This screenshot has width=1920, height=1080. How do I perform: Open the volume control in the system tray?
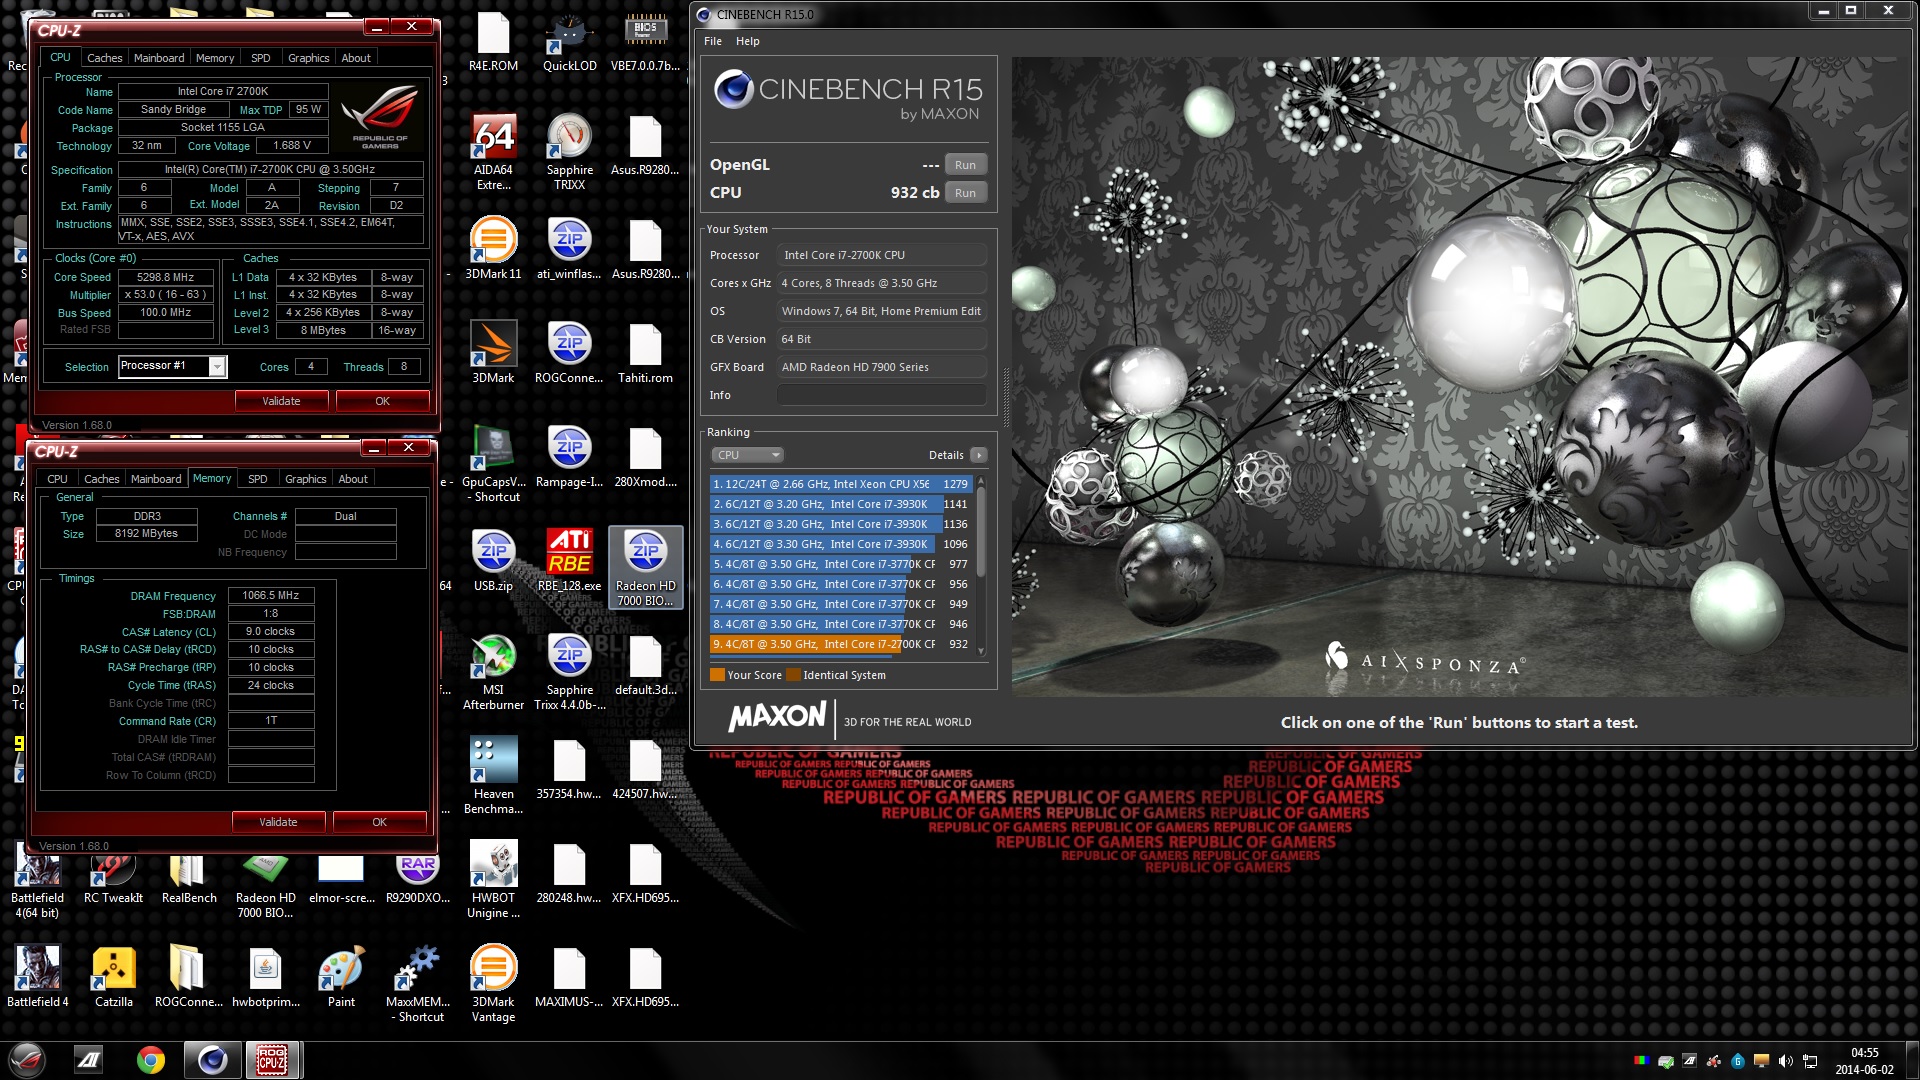point(1785,1061)
